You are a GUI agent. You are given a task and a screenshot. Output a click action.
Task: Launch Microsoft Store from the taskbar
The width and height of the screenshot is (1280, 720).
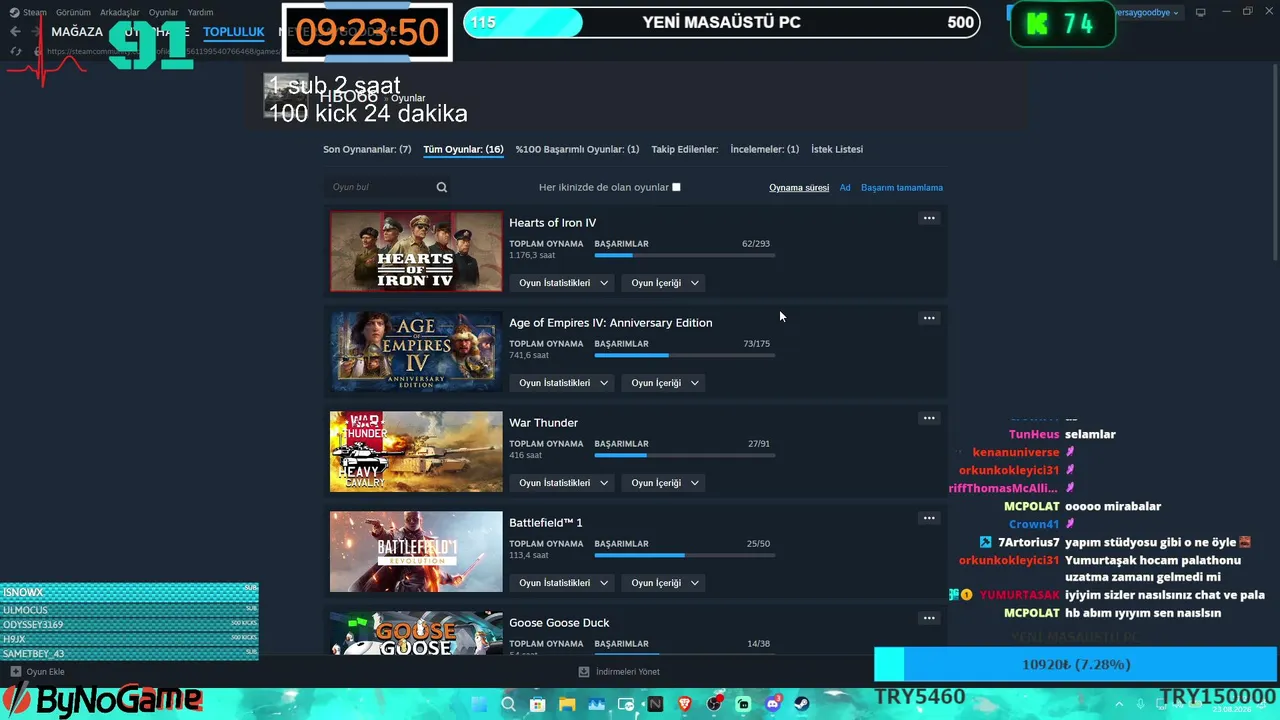coord(537,704)
